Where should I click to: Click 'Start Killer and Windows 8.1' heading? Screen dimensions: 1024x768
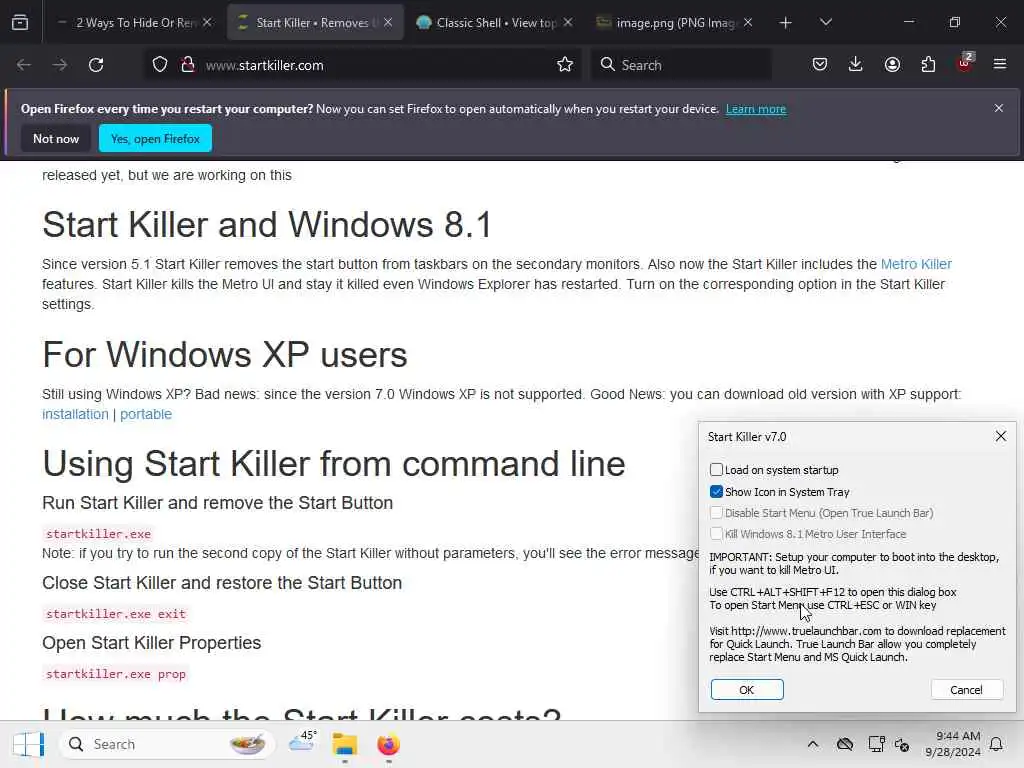tap(266, 225)
